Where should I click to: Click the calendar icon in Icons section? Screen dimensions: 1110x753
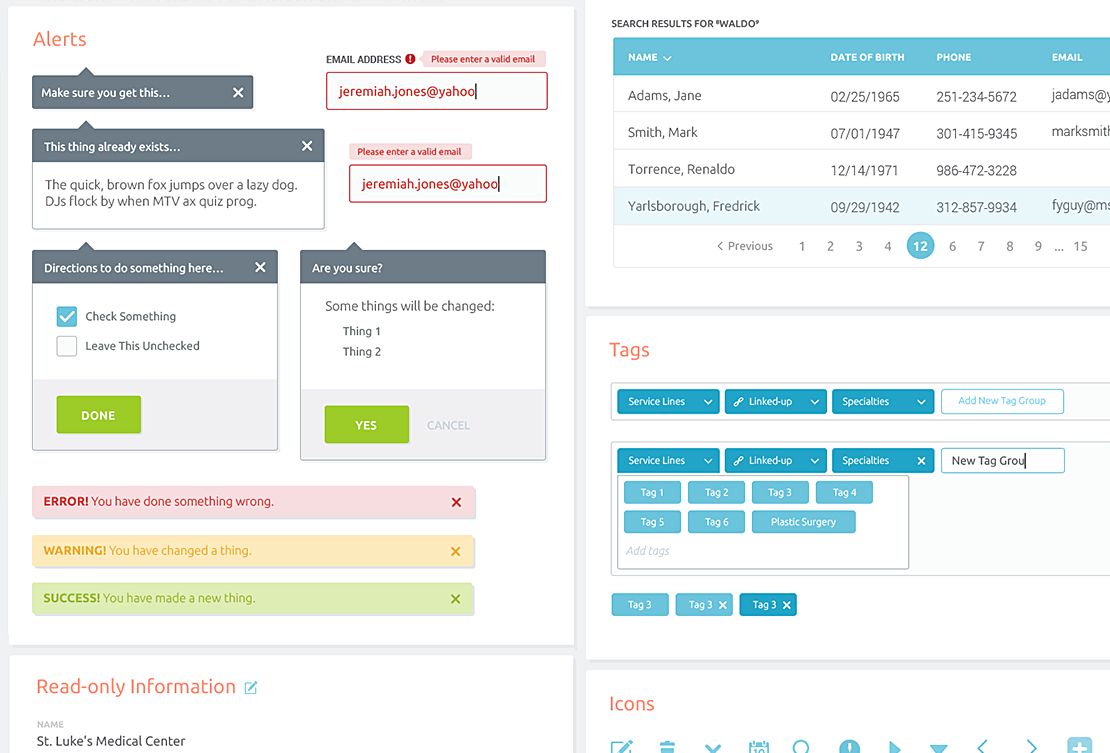point(759,746)
